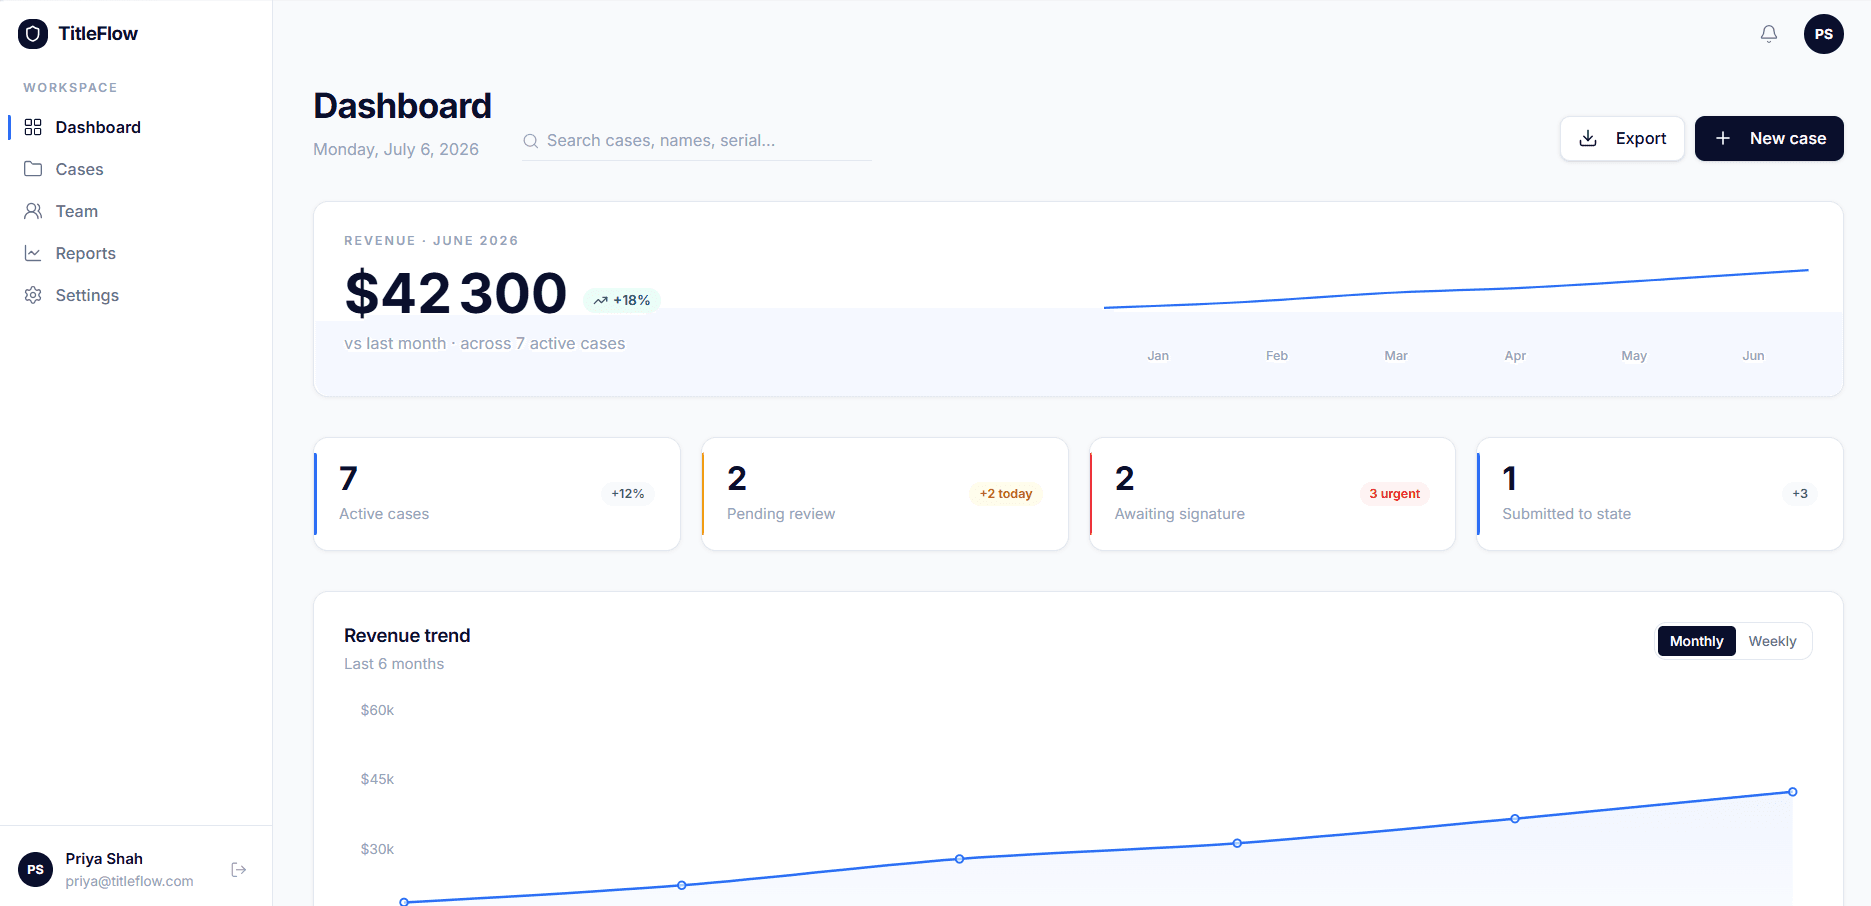Click the Team people icon
The width and height of the screenshot is (1871, 906).
pos(33,211)
